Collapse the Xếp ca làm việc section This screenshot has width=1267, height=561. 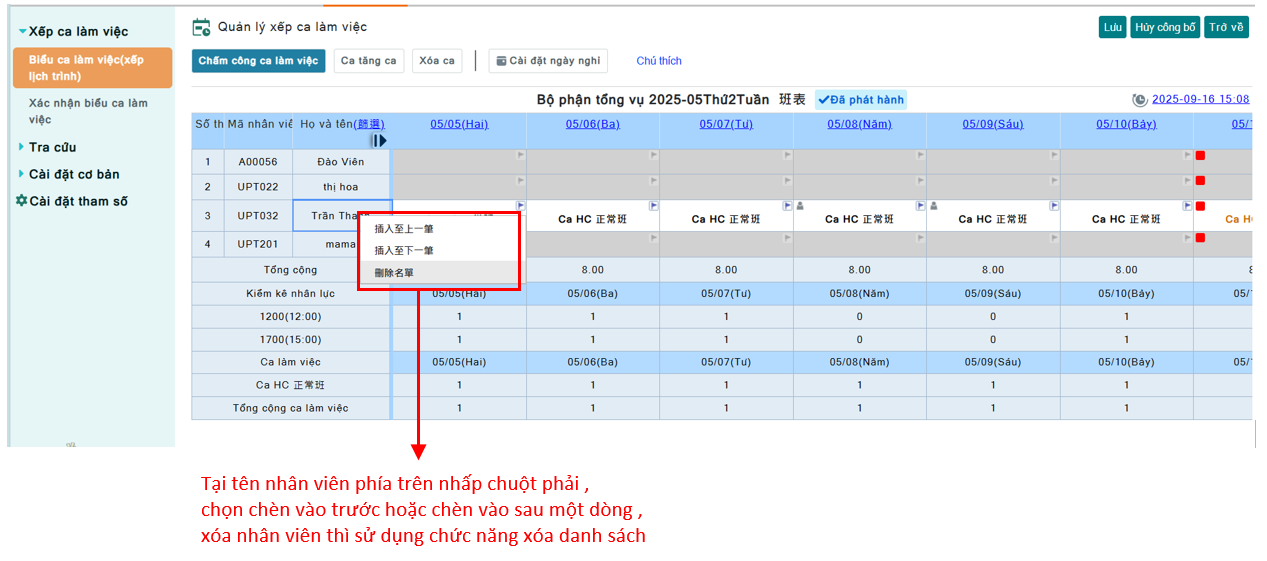coord(22,32)
